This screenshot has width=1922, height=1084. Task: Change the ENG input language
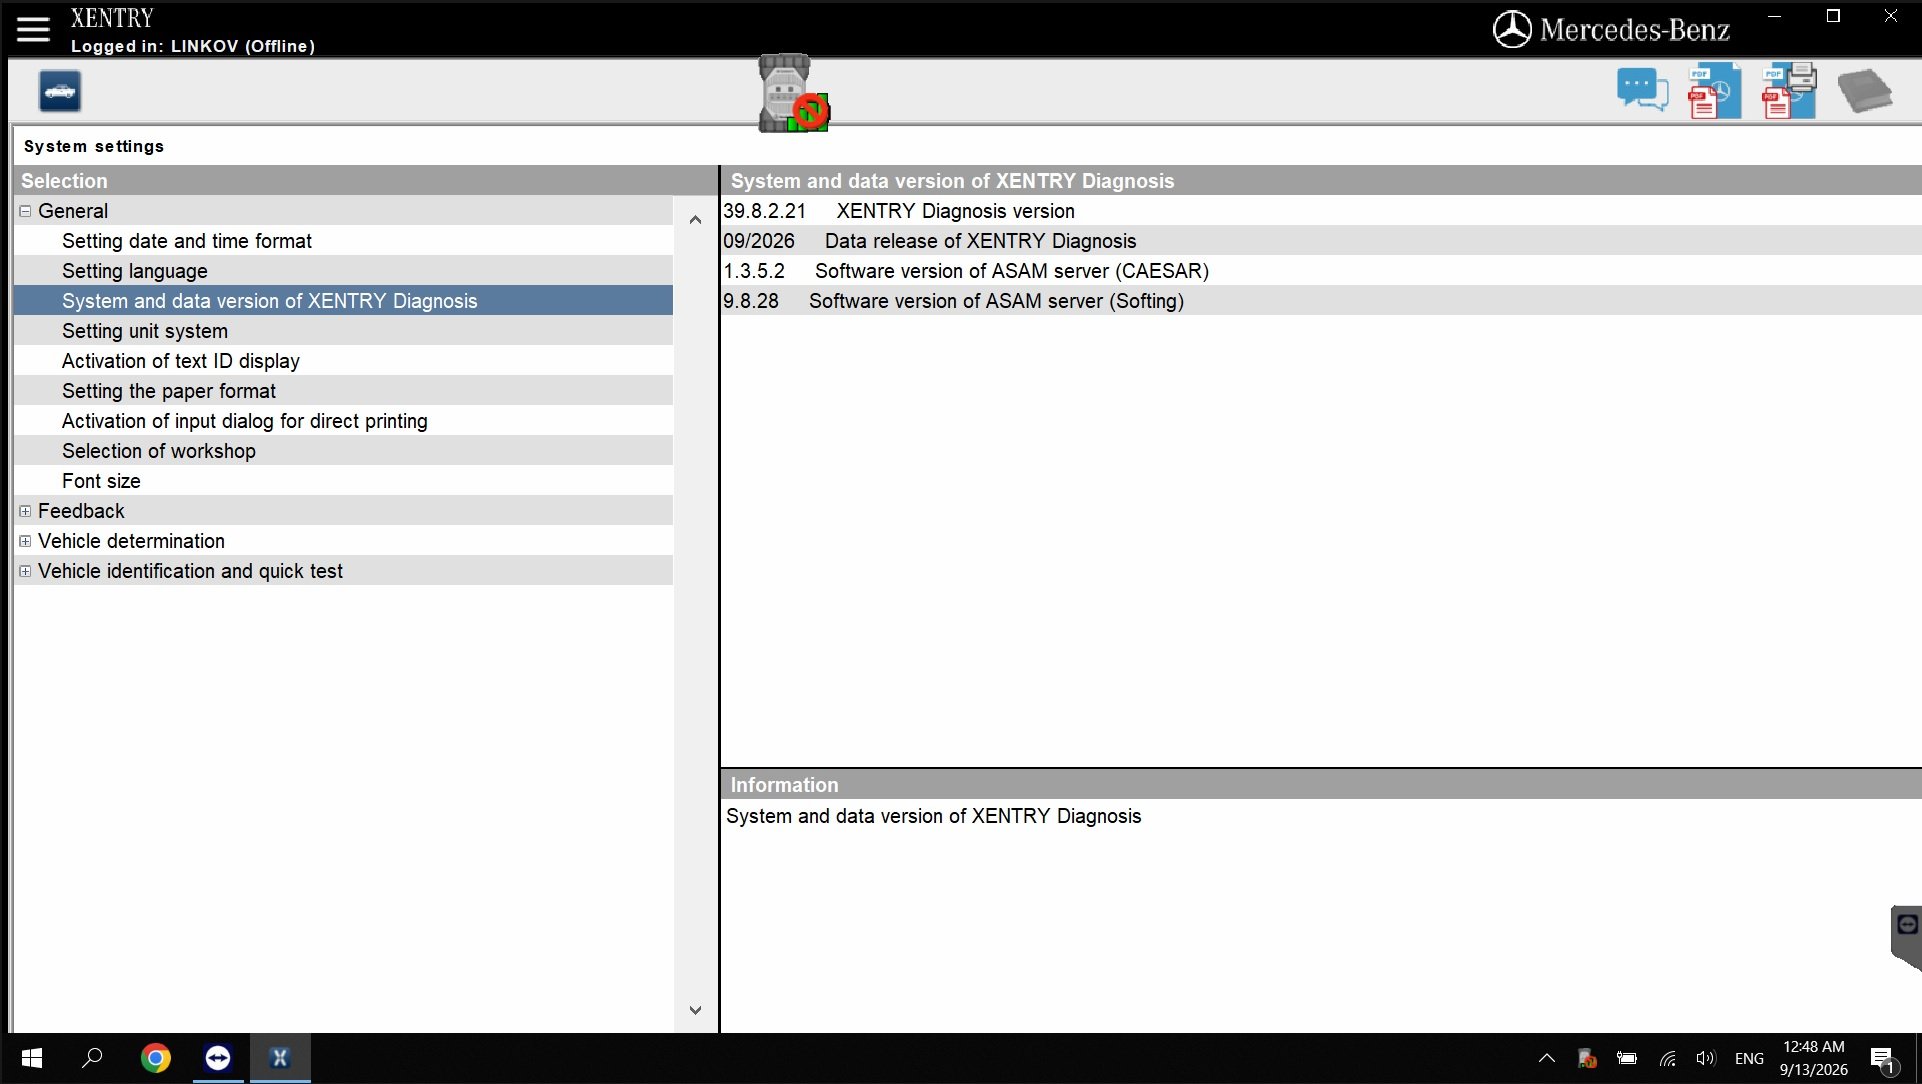1749,1058
